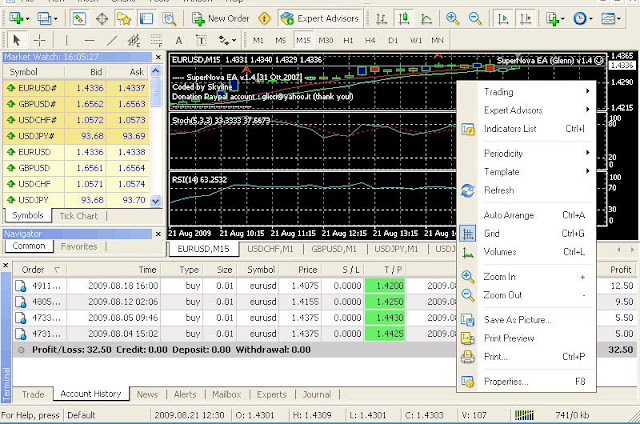The width and height of the screenshot is (640, 424).
Task: Toggle the Navigator star-folder icon
Action: pyautogui.click(x=124, y=18)
